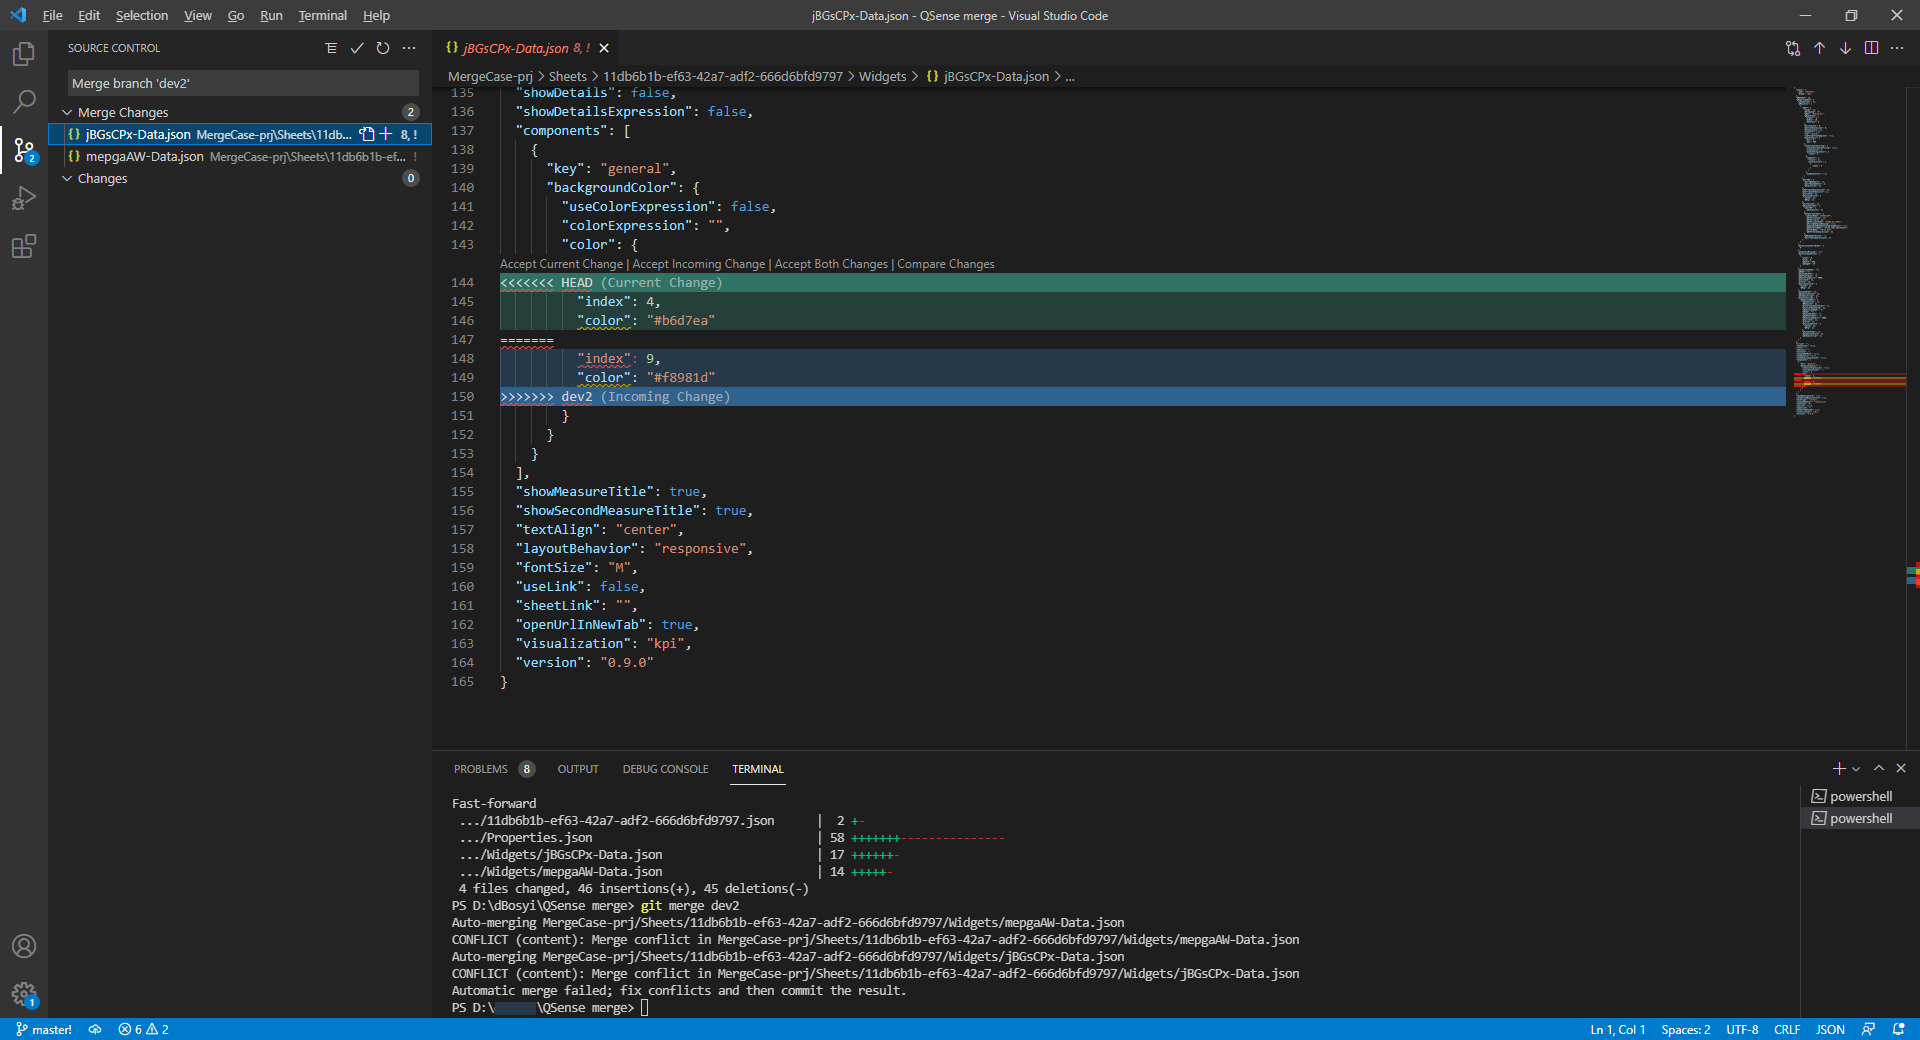Open the Terminal menu in menu bar

(322, 16)
